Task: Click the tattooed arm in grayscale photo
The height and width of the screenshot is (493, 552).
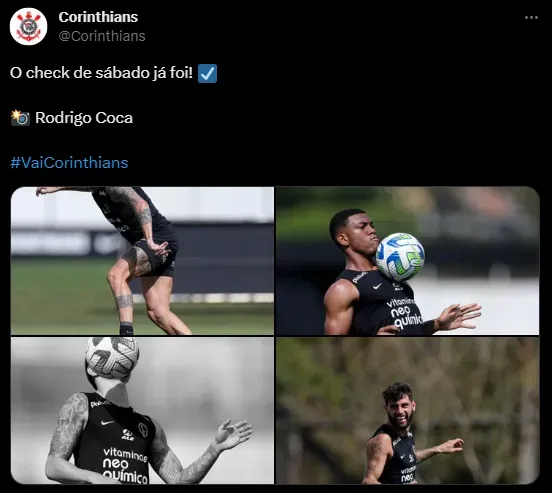Action: point(67,435)
